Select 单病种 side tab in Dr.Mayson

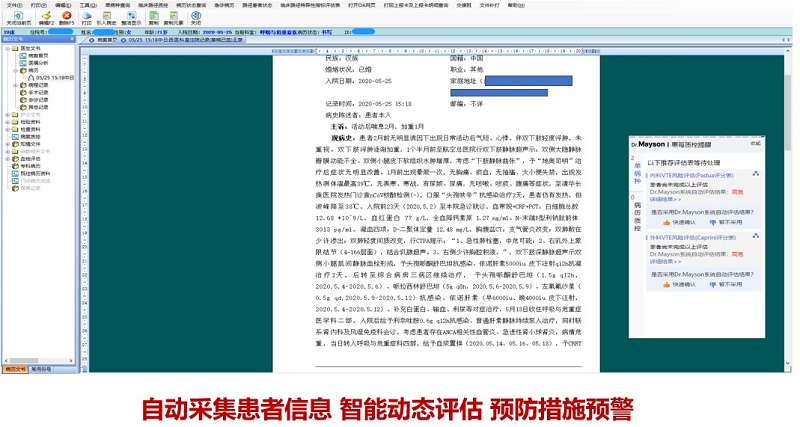point(637,173)
